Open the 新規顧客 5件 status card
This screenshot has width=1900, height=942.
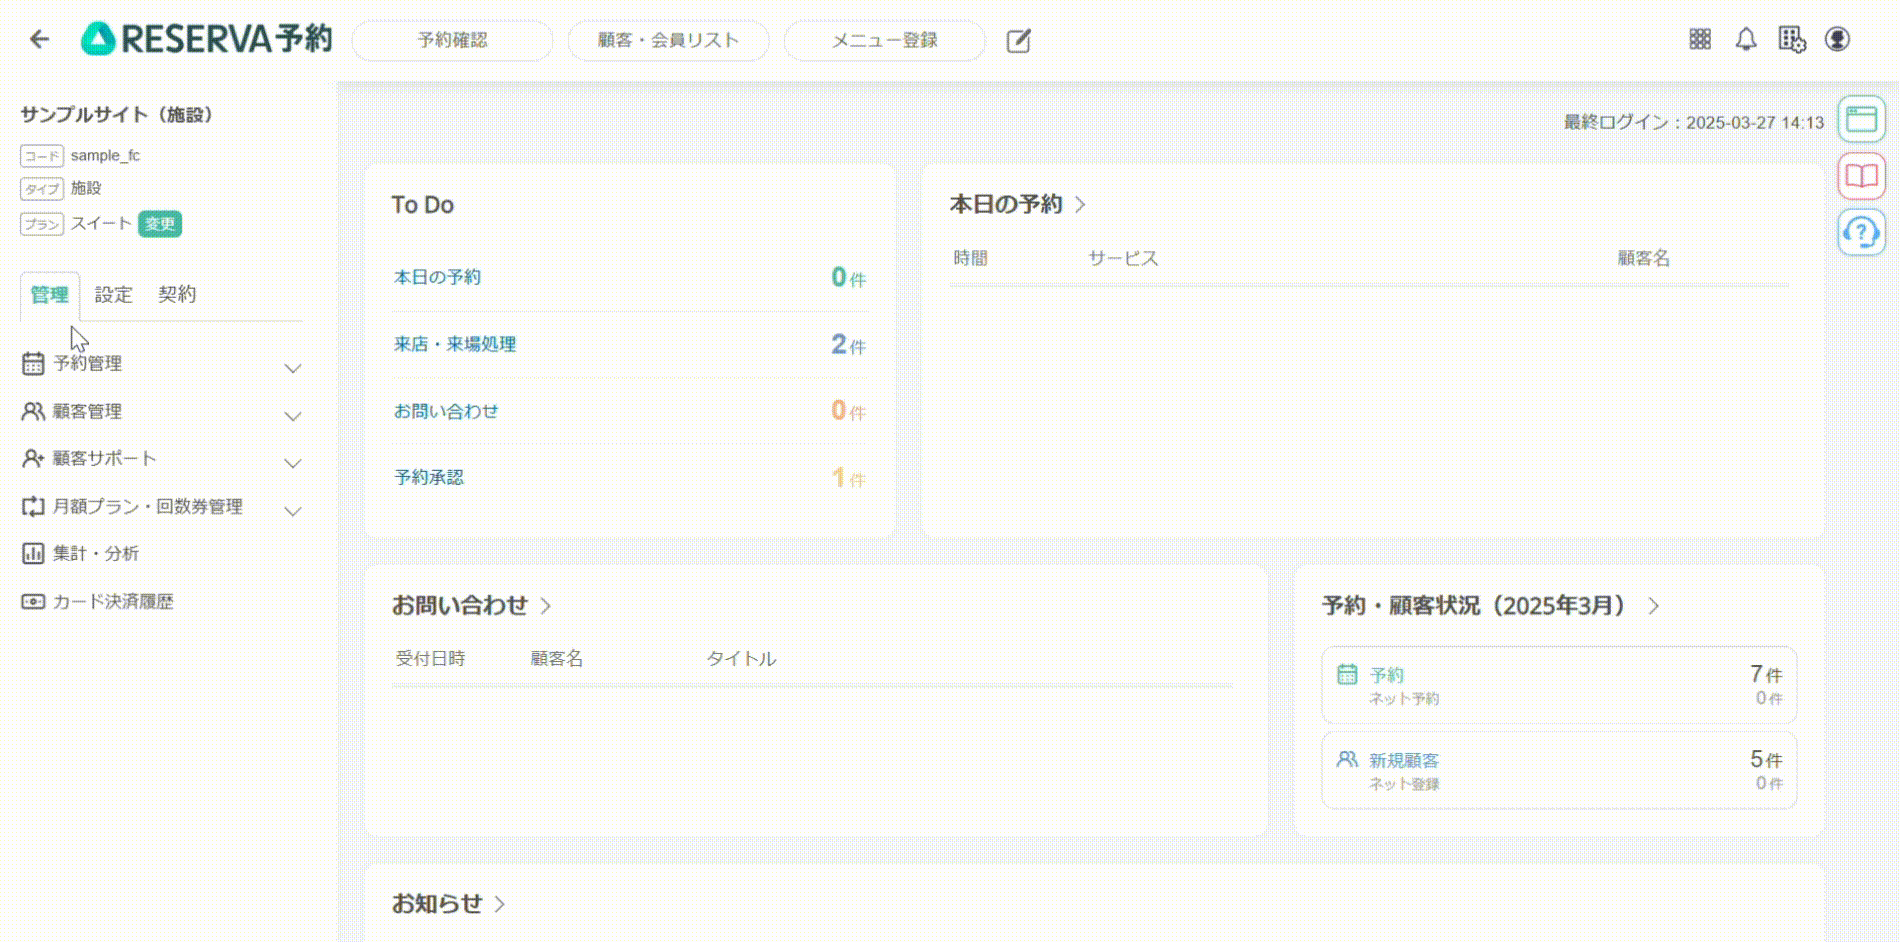click(x=1559, y=770)
